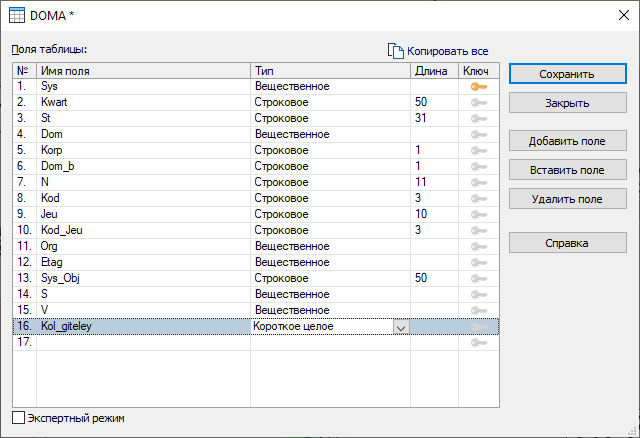The width and height of the screenshot is (640, 438).
Task: Enable the Экспертный режим checkbox
Action: 18,418
